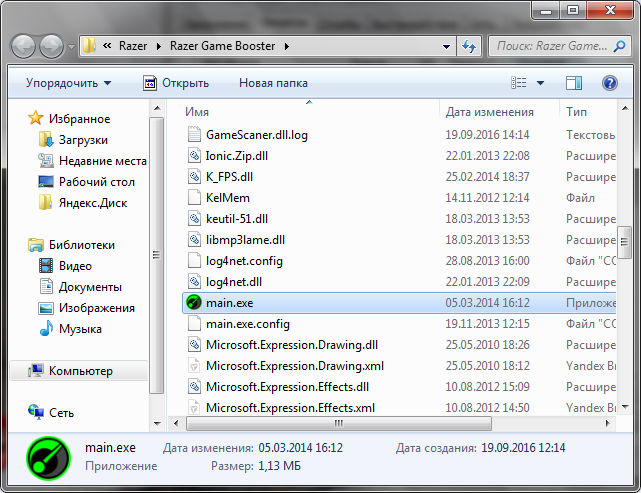641x493 pixels.
Task: Select the Ionic.Zip.dll file icon
Action: (x=194, y=156)
